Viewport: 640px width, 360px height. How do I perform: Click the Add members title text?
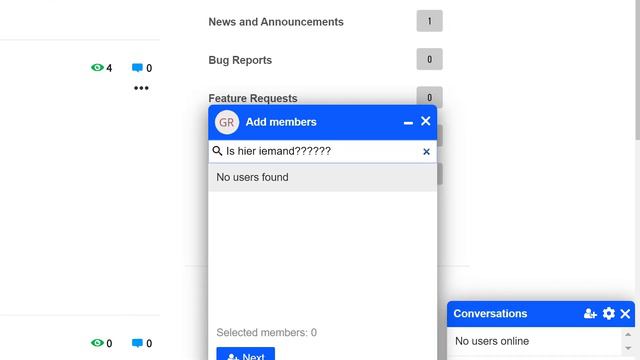tap(281, 122)
